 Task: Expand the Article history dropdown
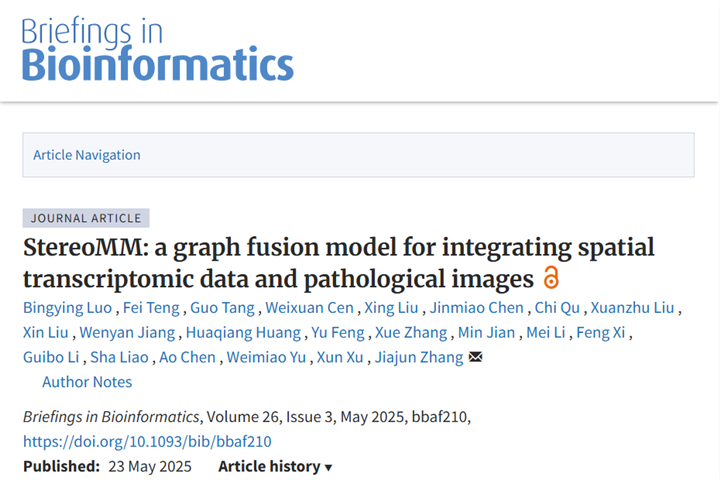click(275, 466)
